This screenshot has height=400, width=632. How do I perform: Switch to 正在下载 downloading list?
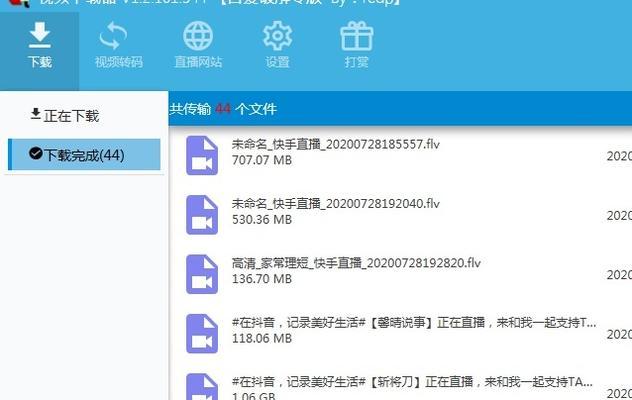point(64,116)
